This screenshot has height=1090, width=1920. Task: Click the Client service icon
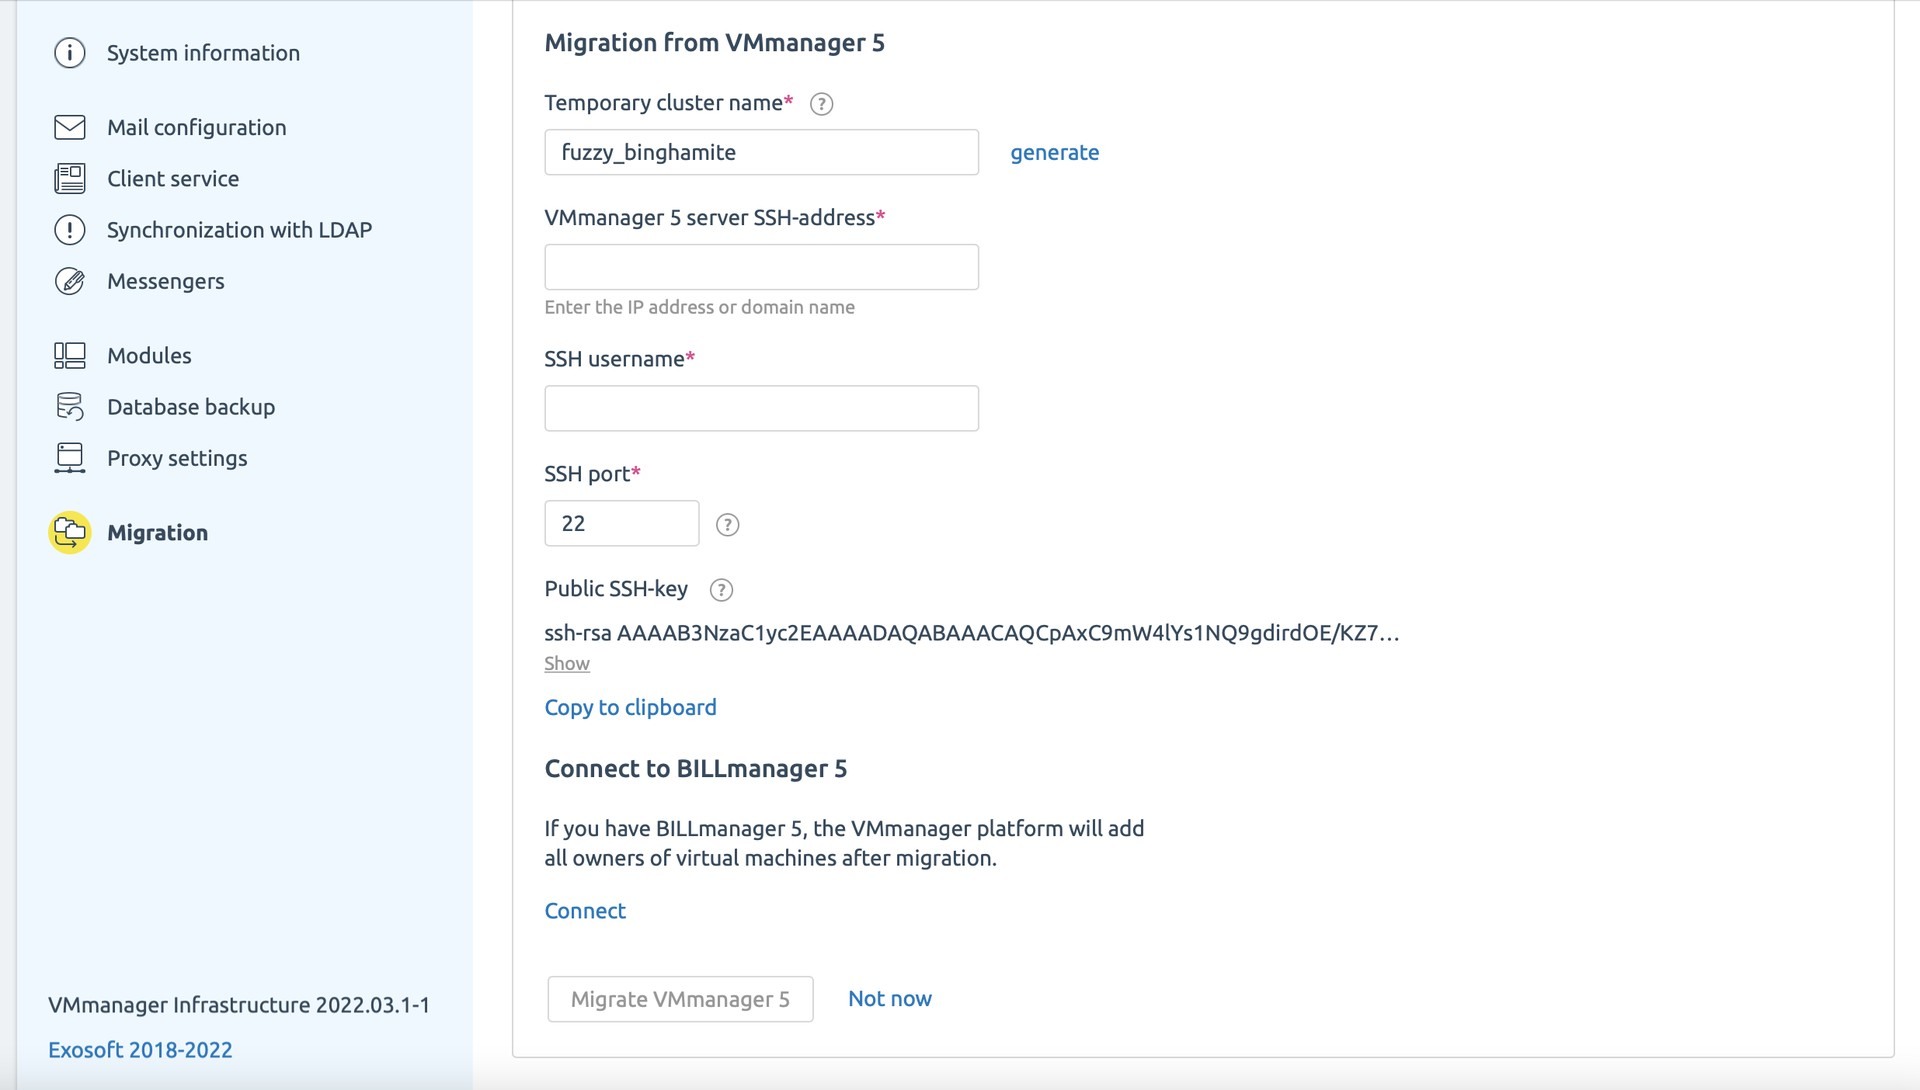[70, 179]
